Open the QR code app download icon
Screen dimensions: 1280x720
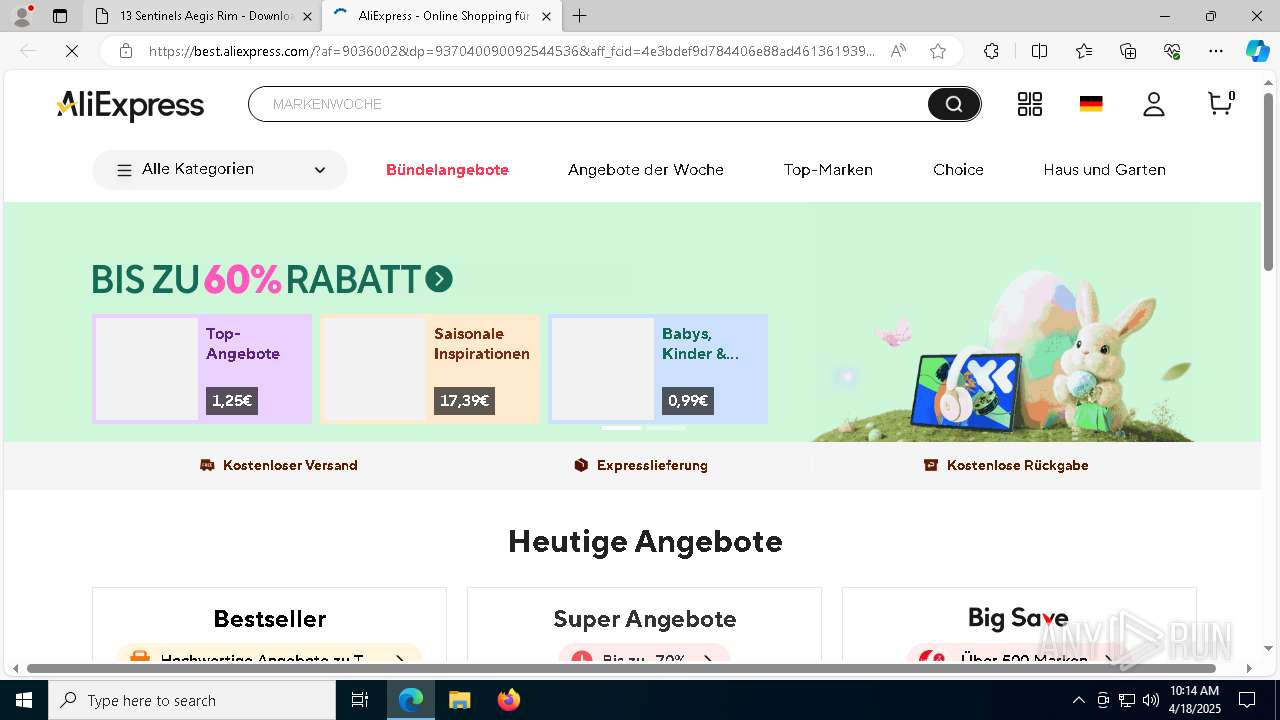click(x=1030, y=104)
